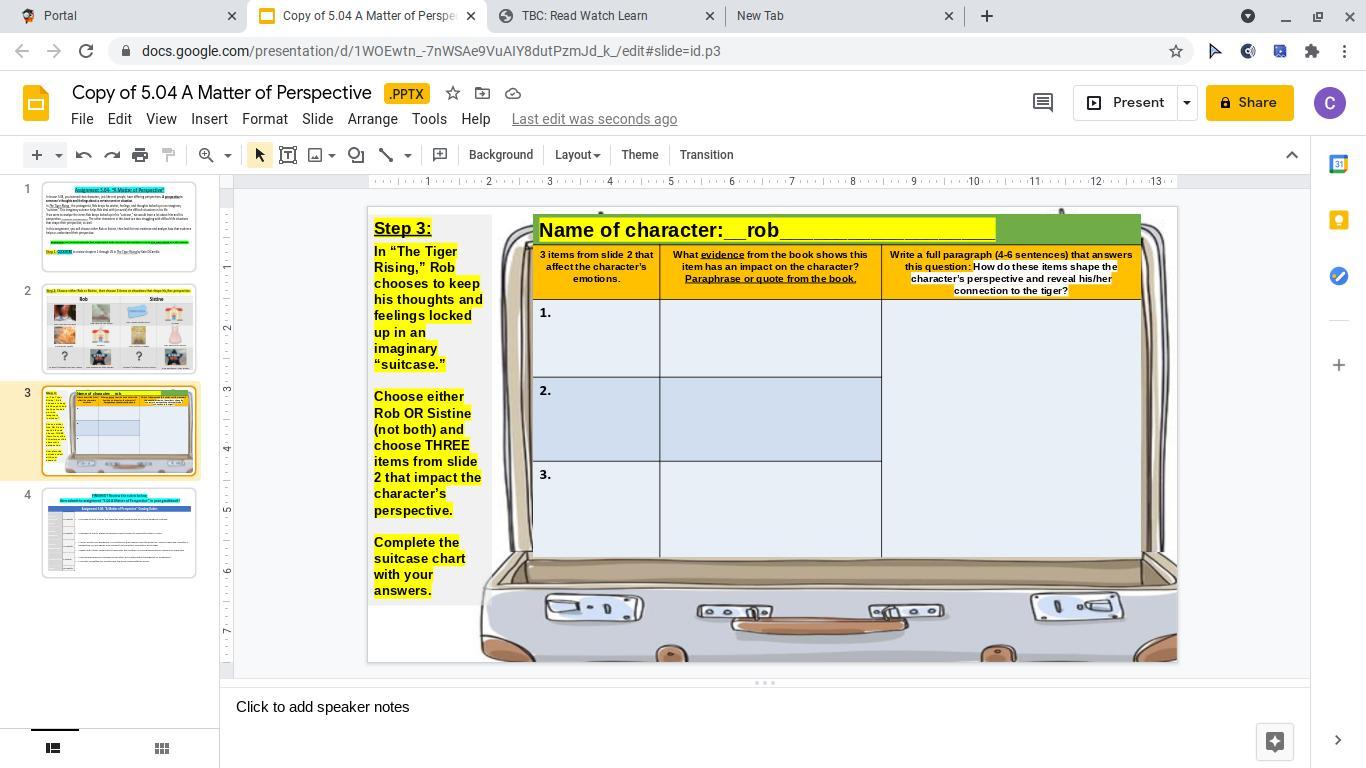Hide the menus with collapse arrow

1291,155
